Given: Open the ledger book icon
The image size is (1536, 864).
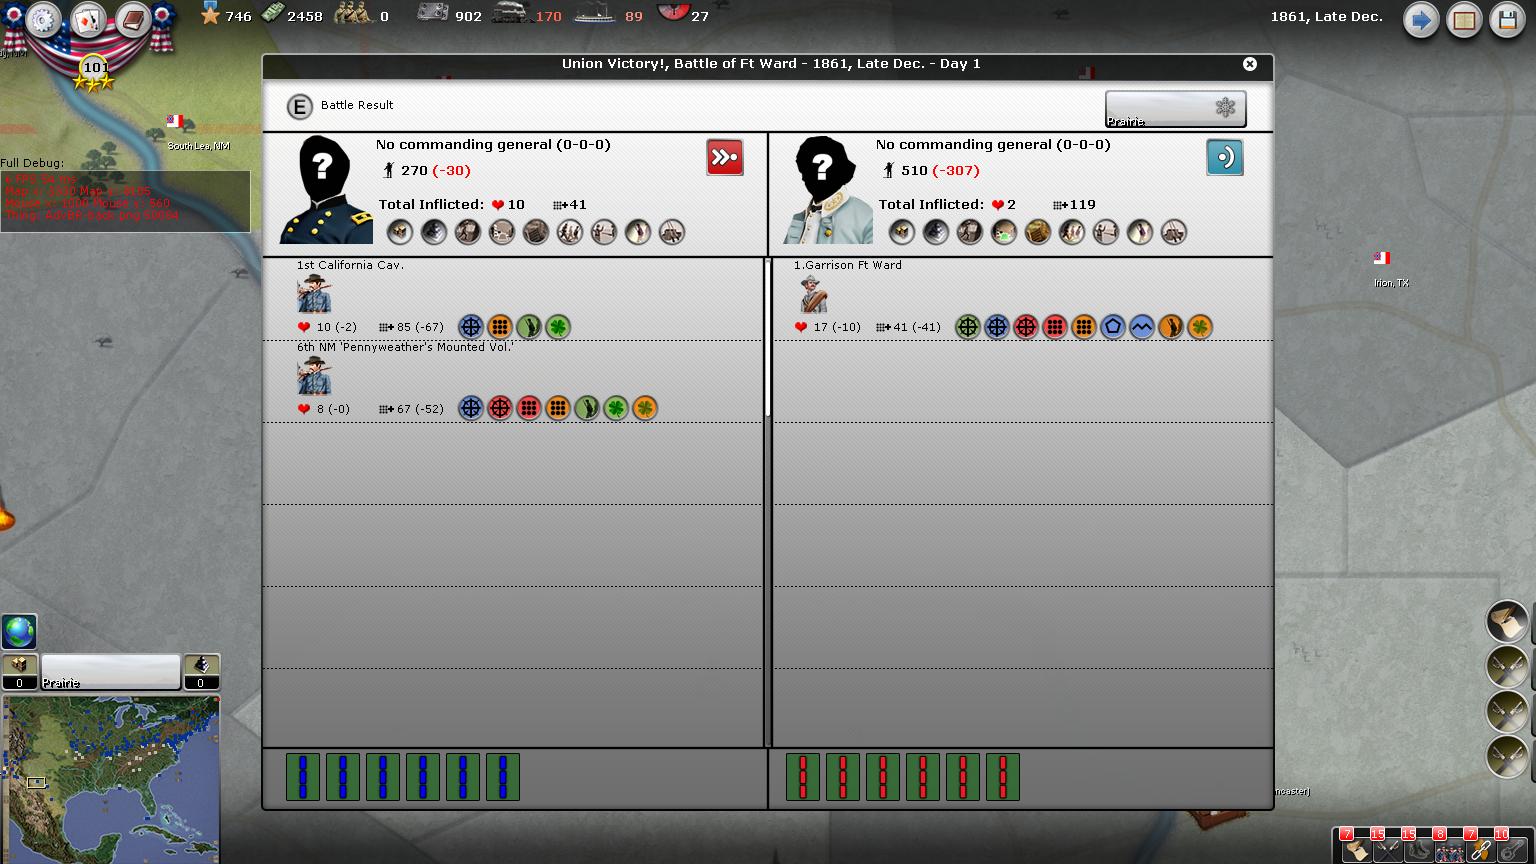Looking at the screenshot, I should 1464,21.
